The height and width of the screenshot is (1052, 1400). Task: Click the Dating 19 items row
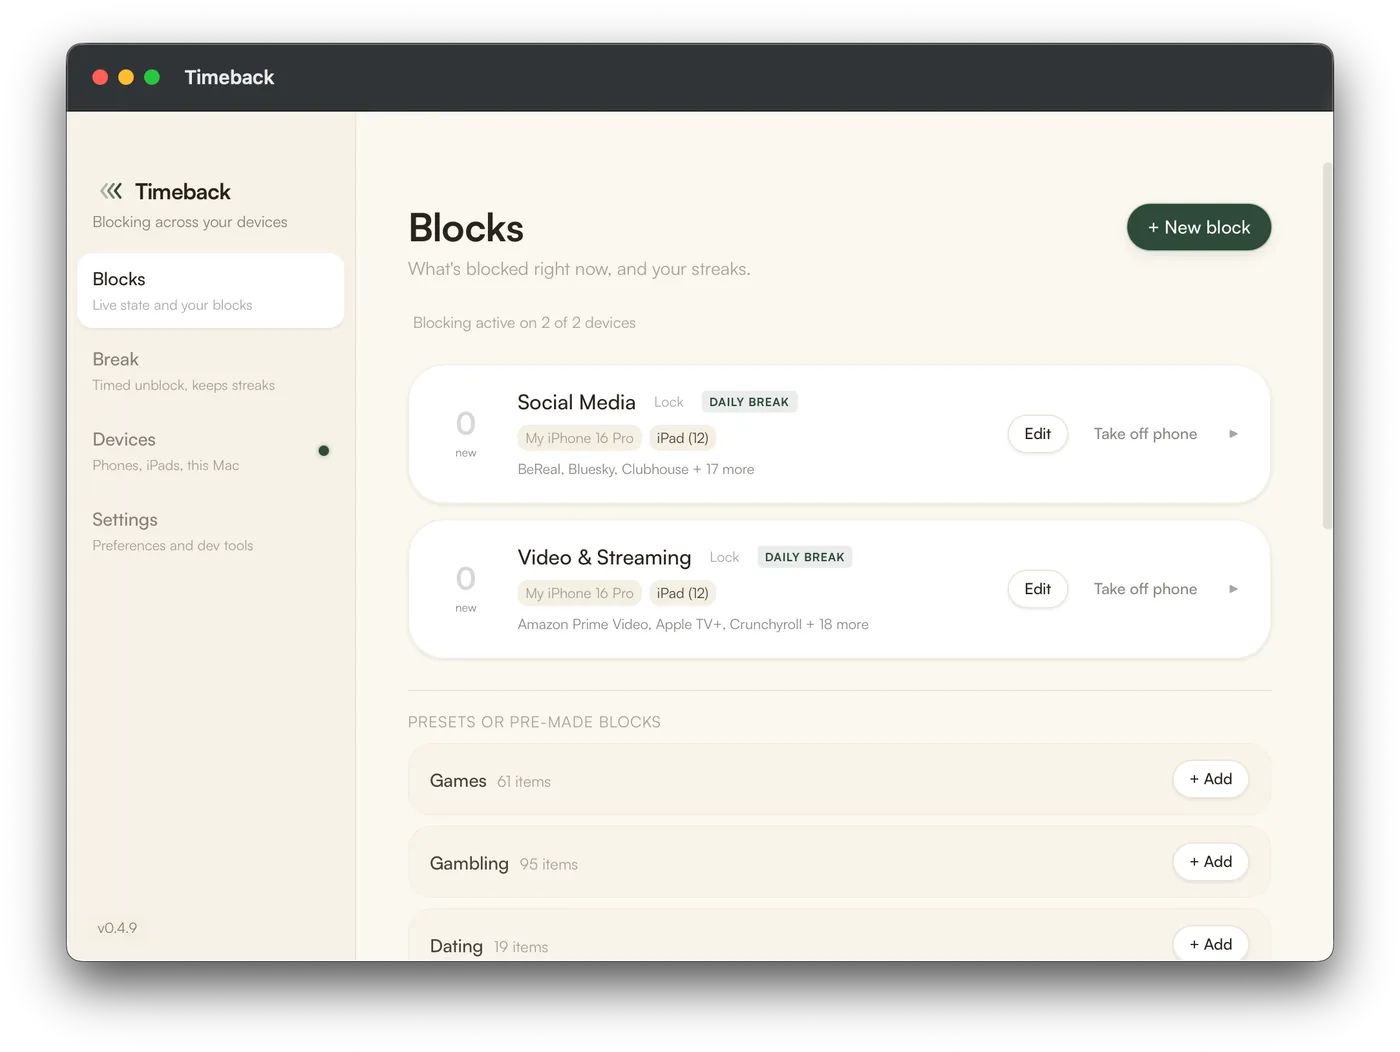click(839, 936)
